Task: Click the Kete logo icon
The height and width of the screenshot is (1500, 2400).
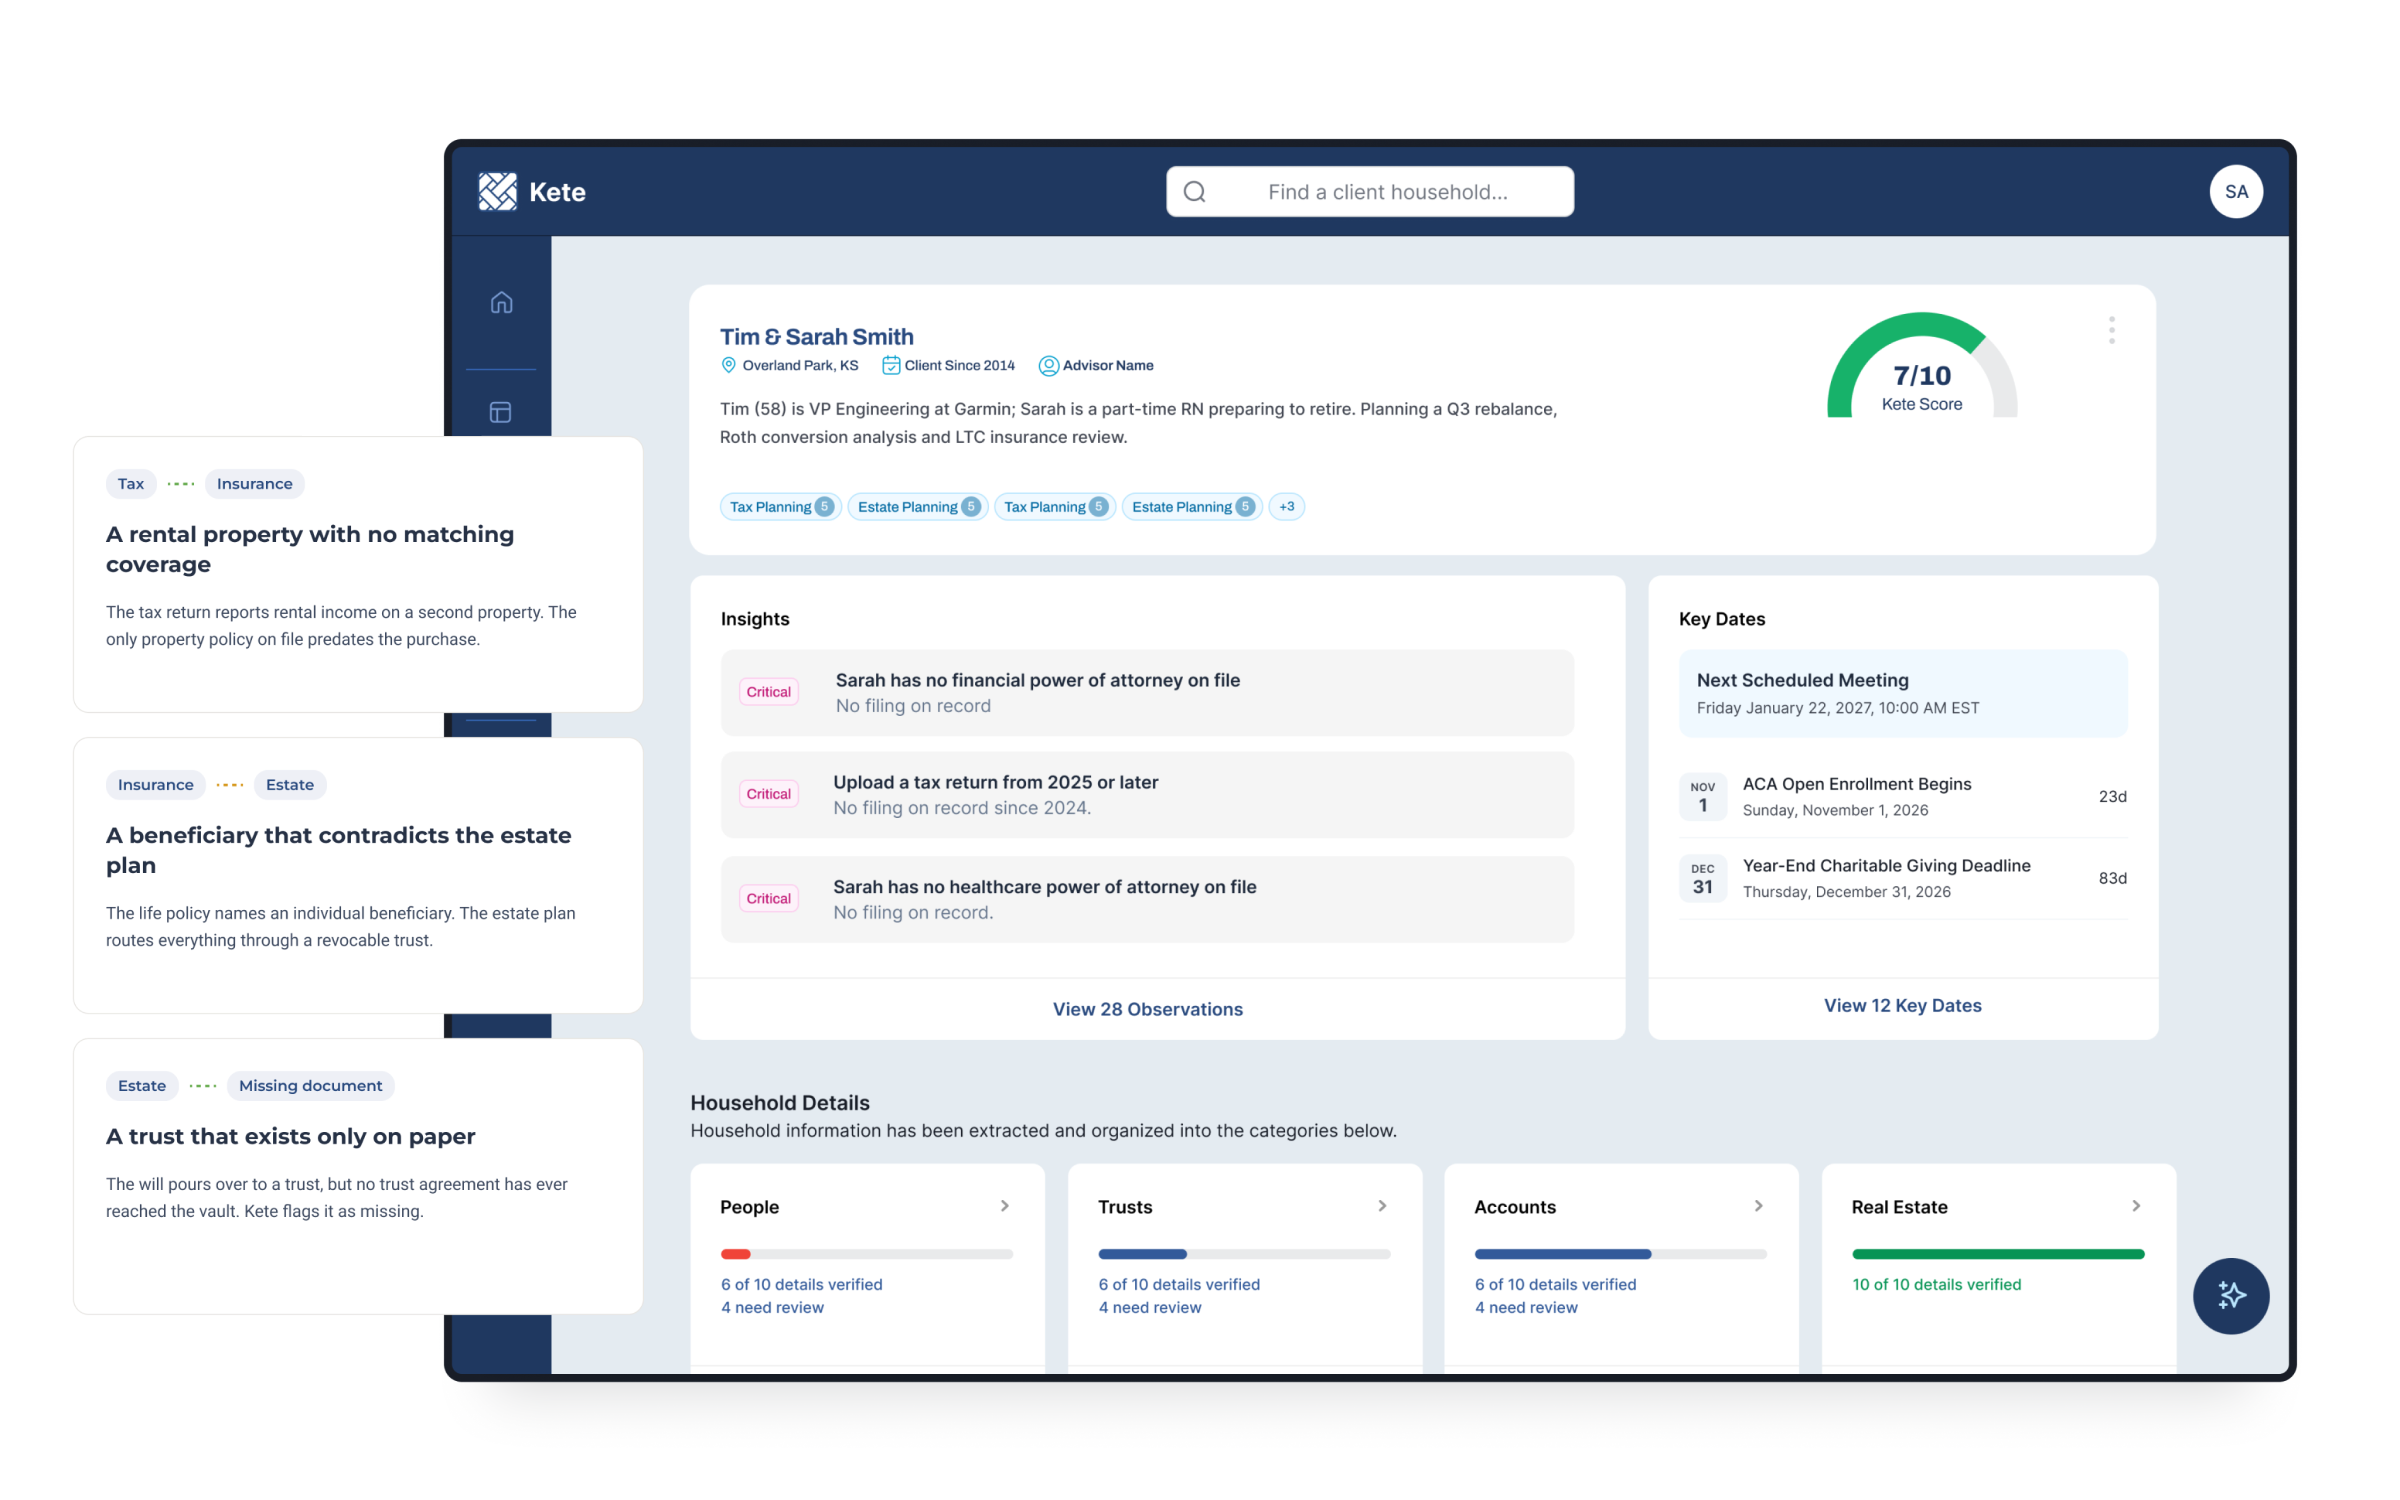Action: (497, 191)
